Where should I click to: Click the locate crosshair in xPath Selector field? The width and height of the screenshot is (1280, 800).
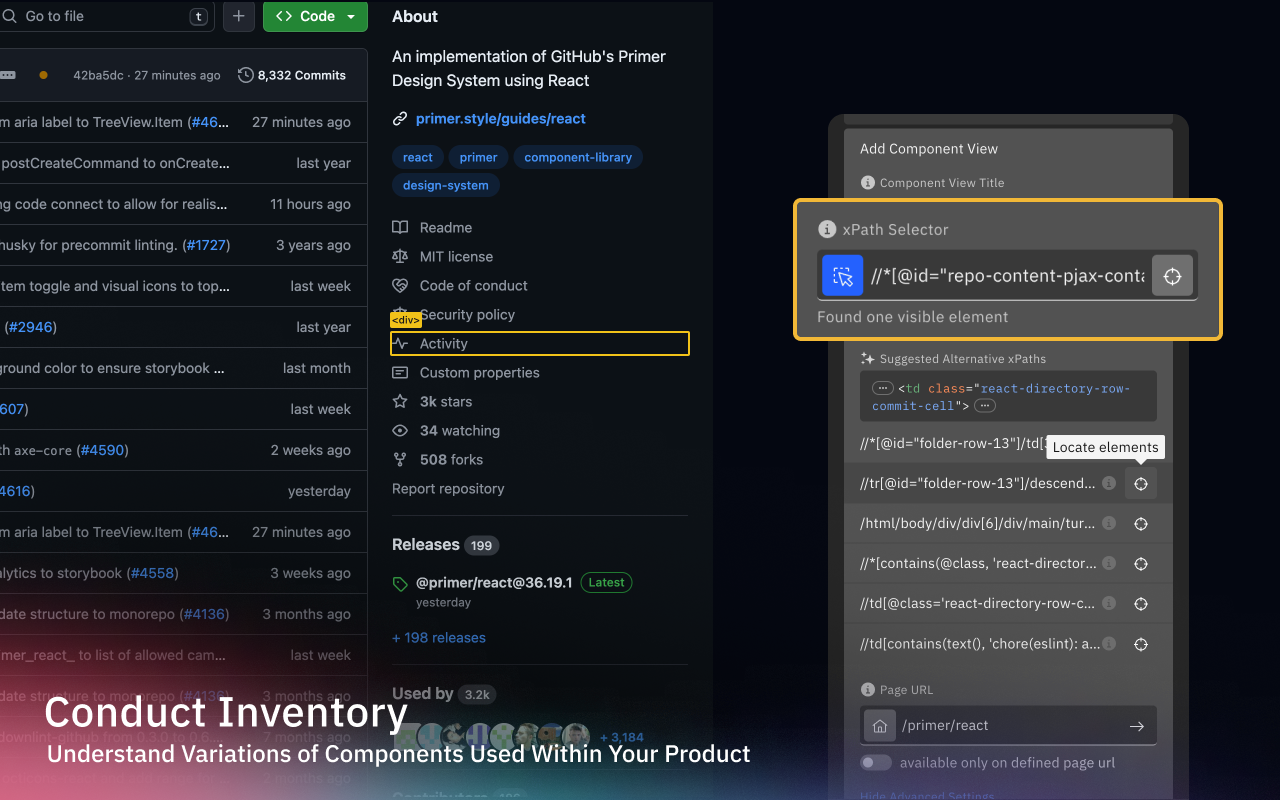click(1172, 276)
